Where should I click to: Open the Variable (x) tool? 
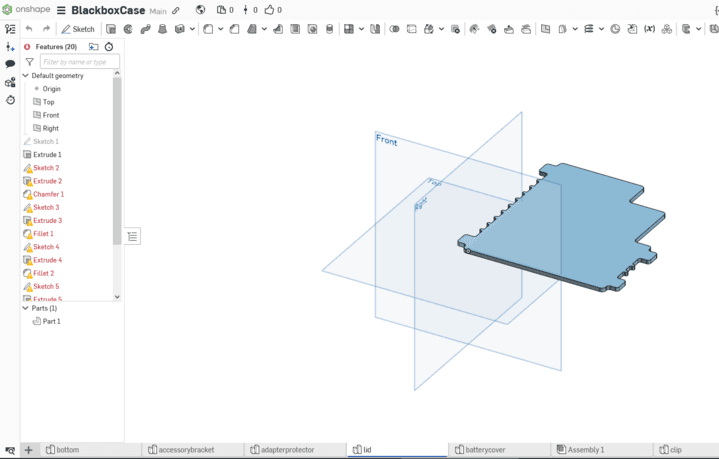click(x=649, y=29)
